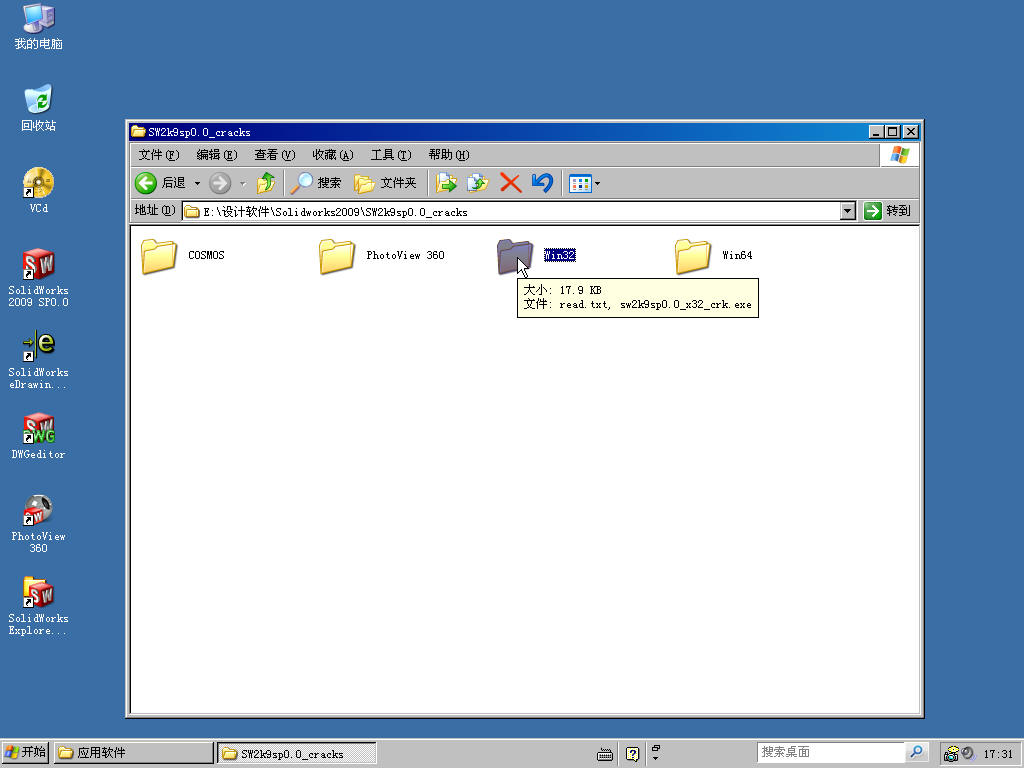Click the Win32 folder name label
1024x768 pixels.
click(x=560, y=255)
